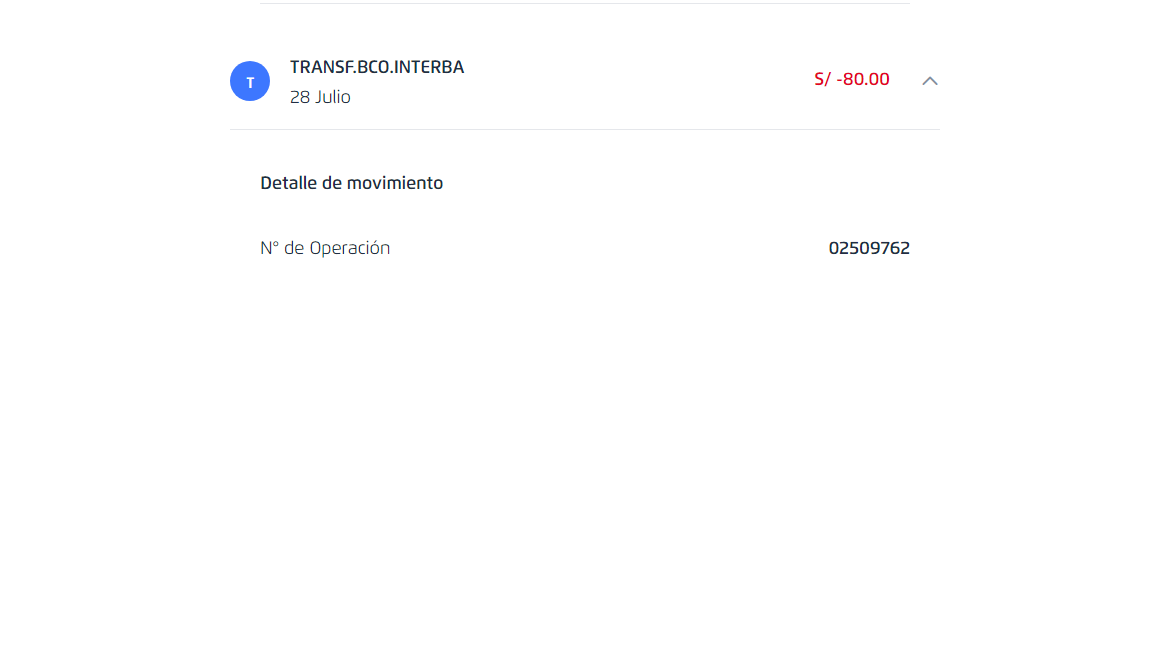Click the "N° de Operación" label
The height and width of the screenshot is (648, 1167).
point(325,248)
